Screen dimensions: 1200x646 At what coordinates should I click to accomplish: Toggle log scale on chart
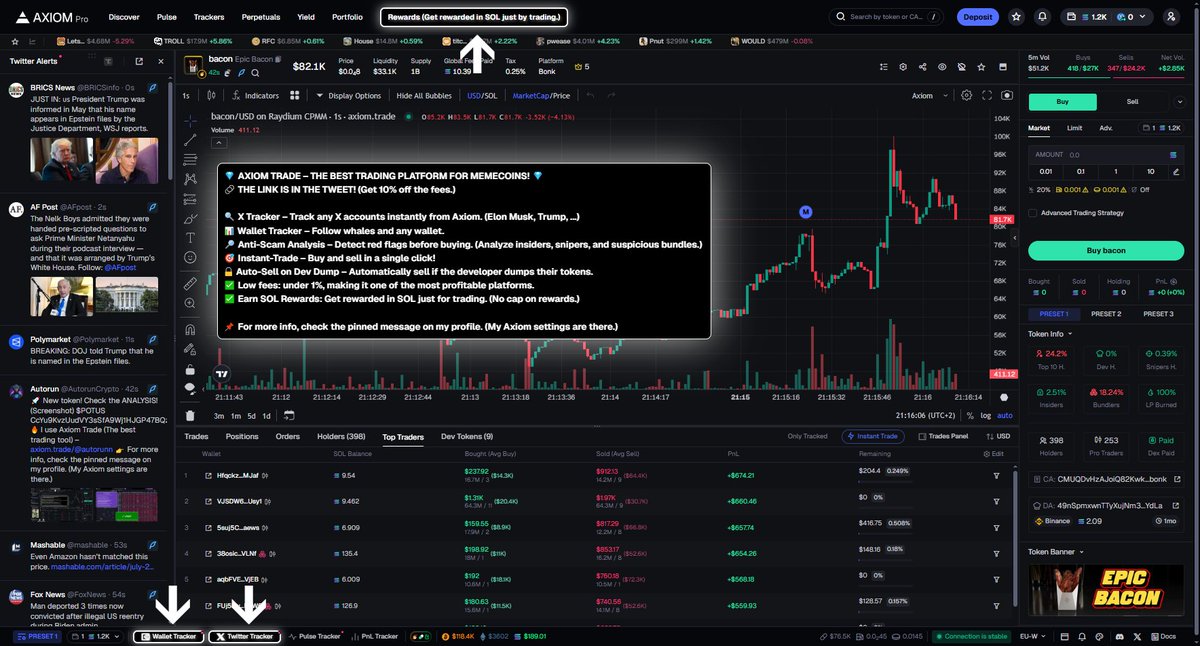[986, 415]
